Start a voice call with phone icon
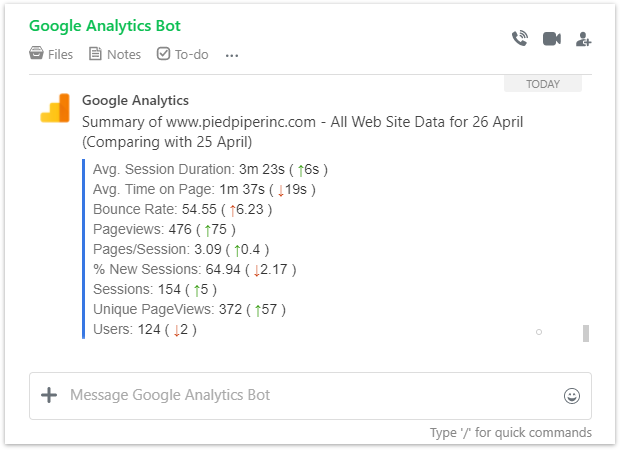Screen dimensions: 620x450 click(x=520, y=38)
